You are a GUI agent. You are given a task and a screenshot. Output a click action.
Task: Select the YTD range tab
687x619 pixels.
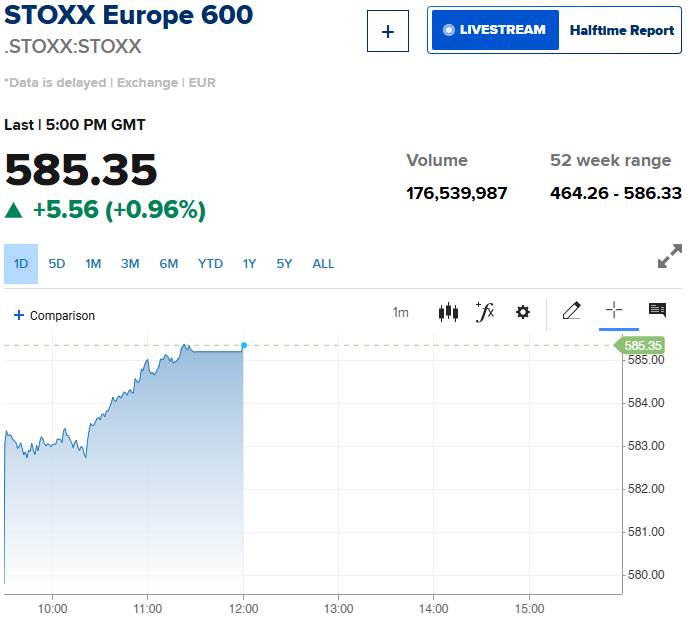coord(210,264)
